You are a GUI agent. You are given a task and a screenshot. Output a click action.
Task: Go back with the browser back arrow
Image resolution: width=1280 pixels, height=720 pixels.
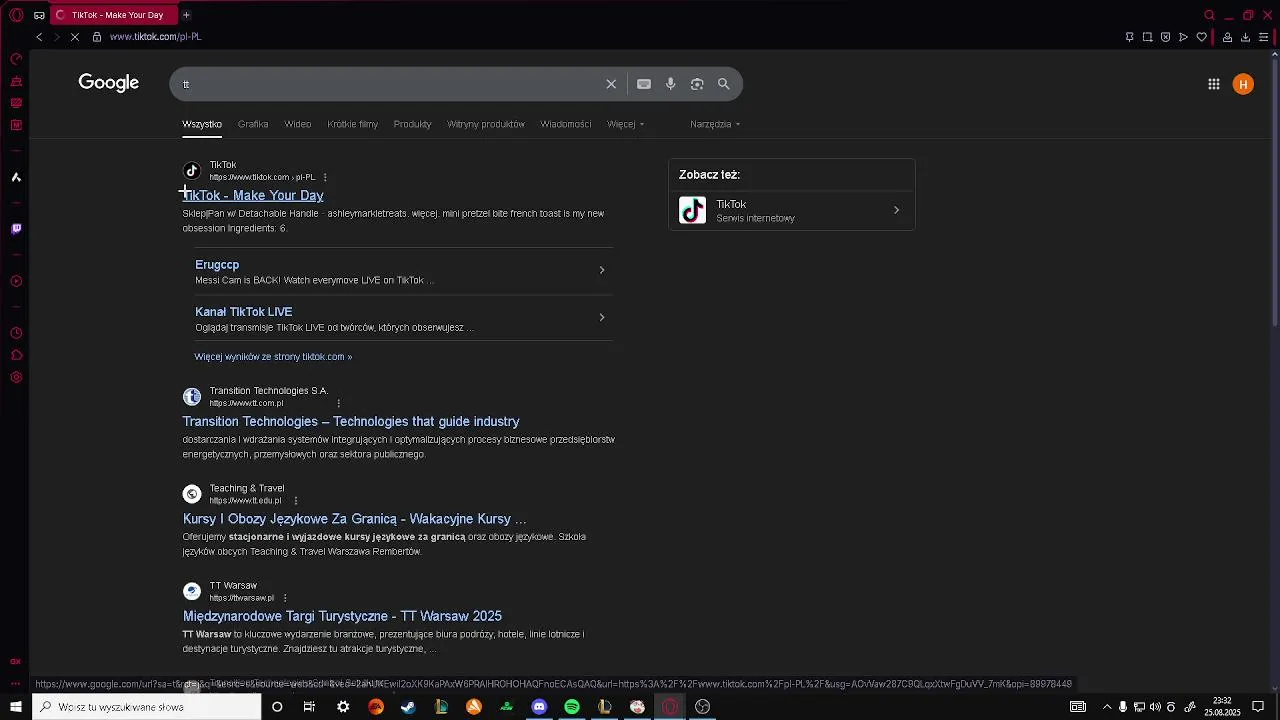click(39, 37)
